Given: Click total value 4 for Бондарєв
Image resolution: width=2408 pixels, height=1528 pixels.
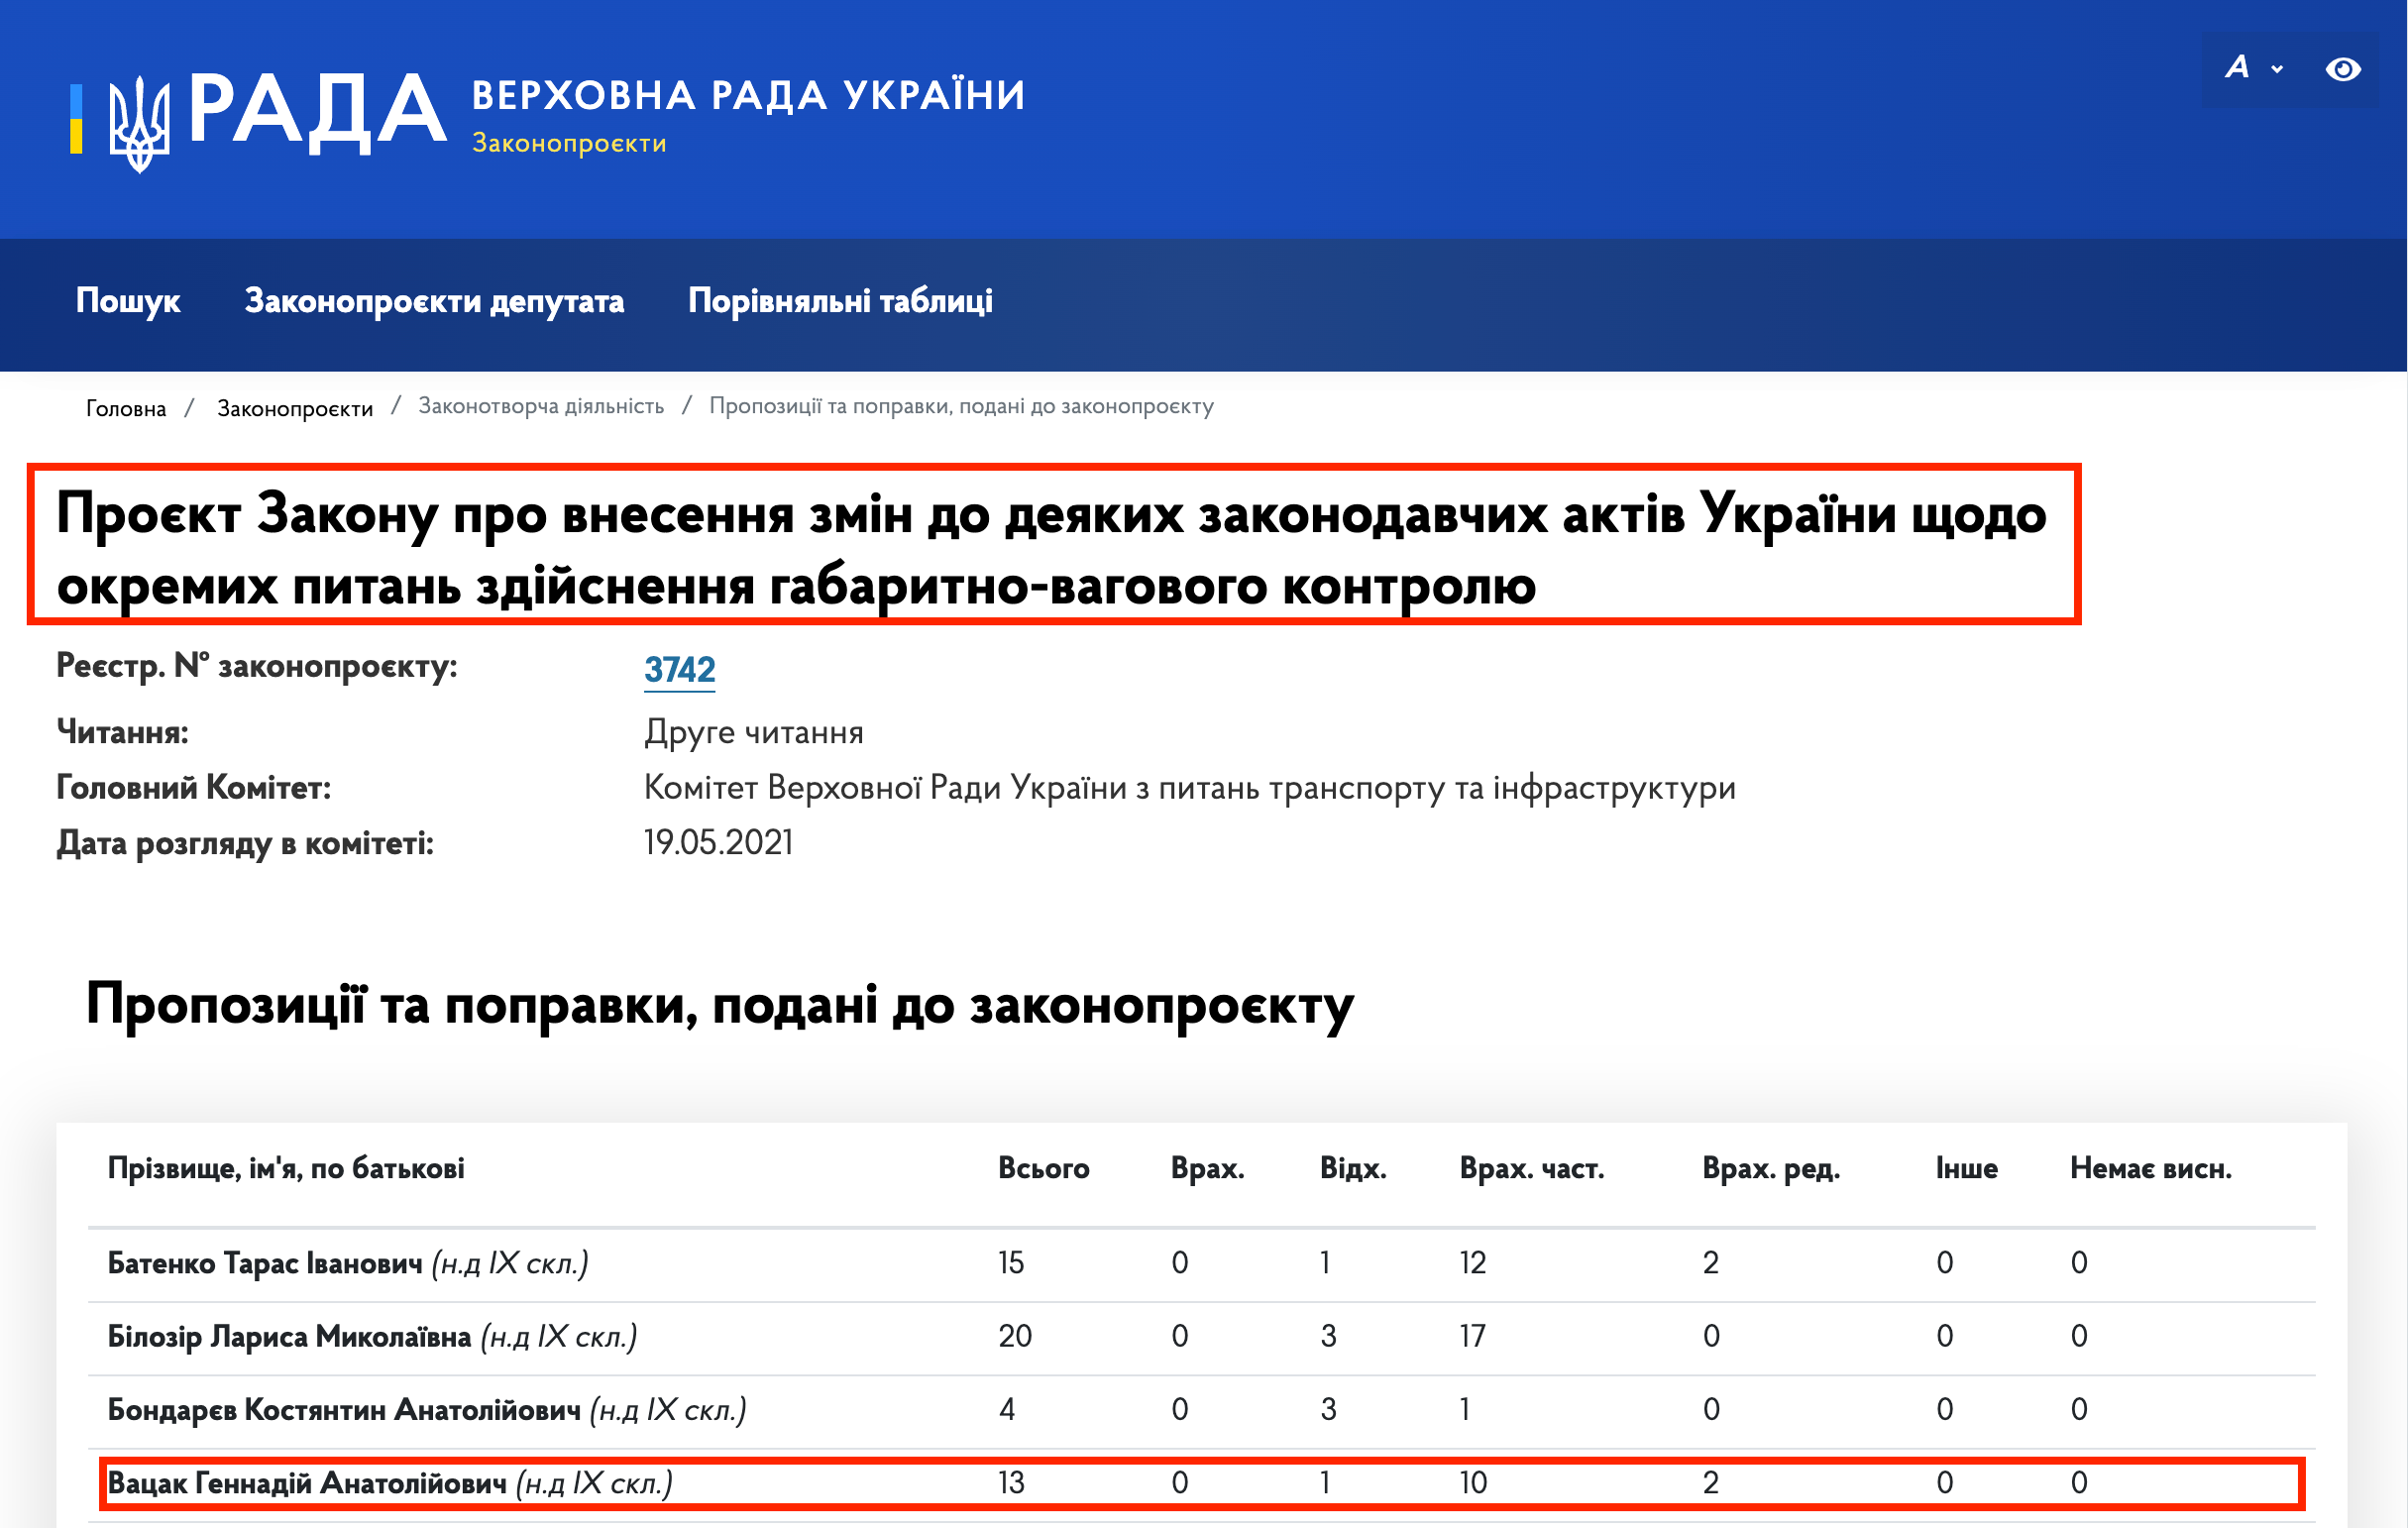Looking at the screenshot, I should (x=1007, y=1409).
